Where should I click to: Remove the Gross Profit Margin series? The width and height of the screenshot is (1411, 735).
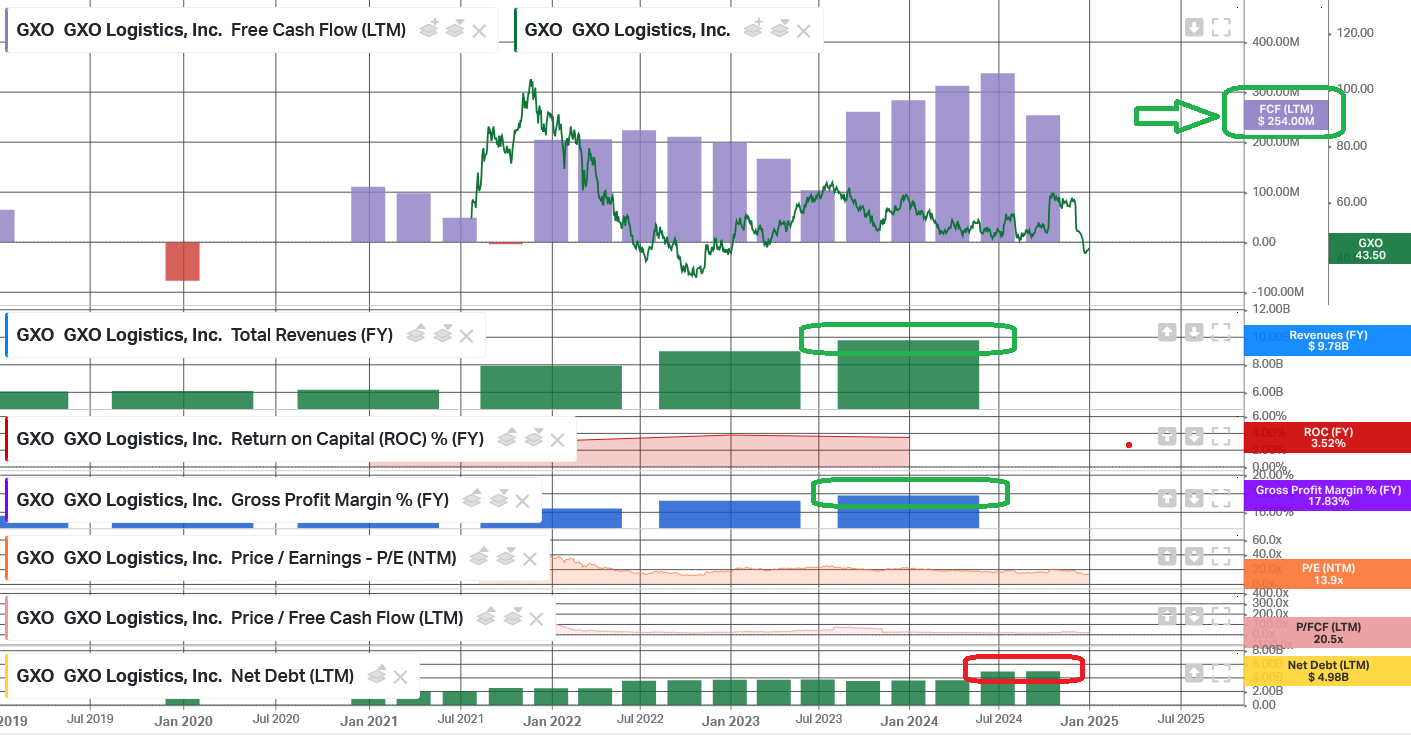[522, 499]
